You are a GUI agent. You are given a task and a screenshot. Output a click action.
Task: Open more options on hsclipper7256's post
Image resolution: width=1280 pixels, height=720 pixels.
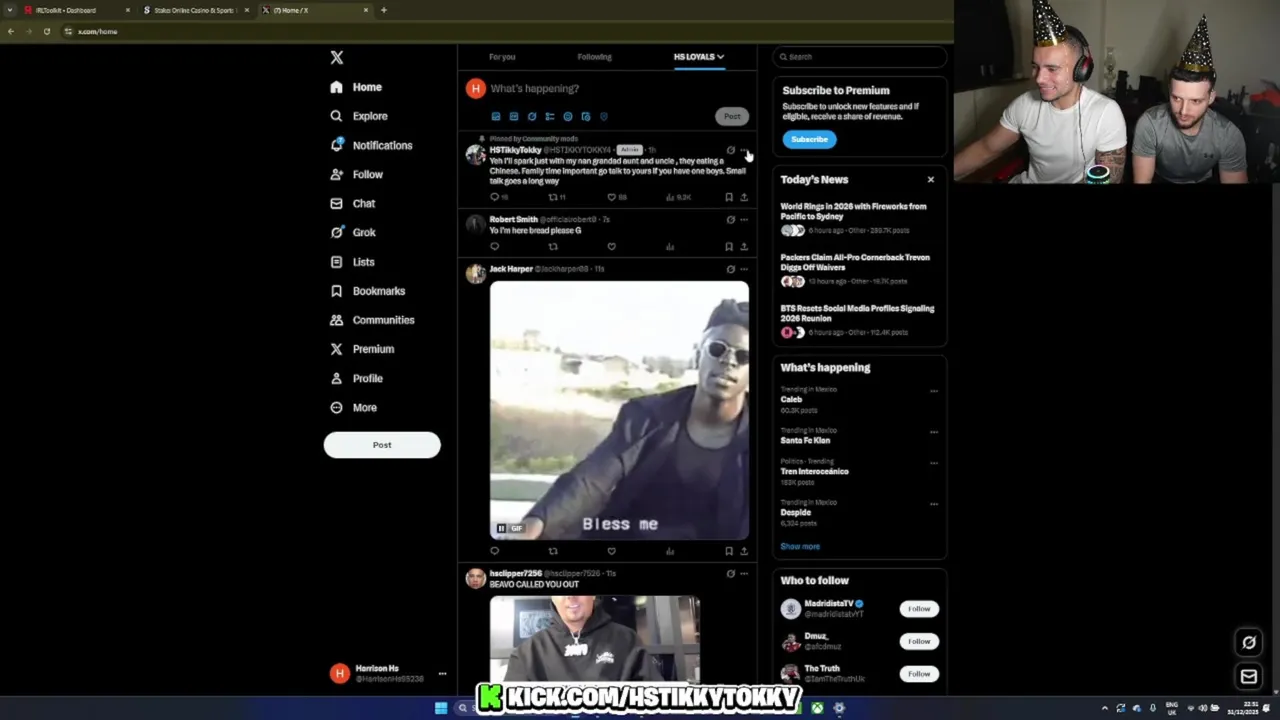[x=743, y=574]
